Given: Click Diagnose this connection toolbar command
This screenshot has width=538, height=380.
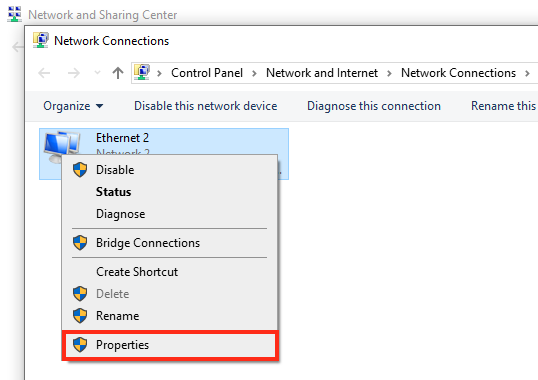Looking at the screenshot, I should click(374, 106).
